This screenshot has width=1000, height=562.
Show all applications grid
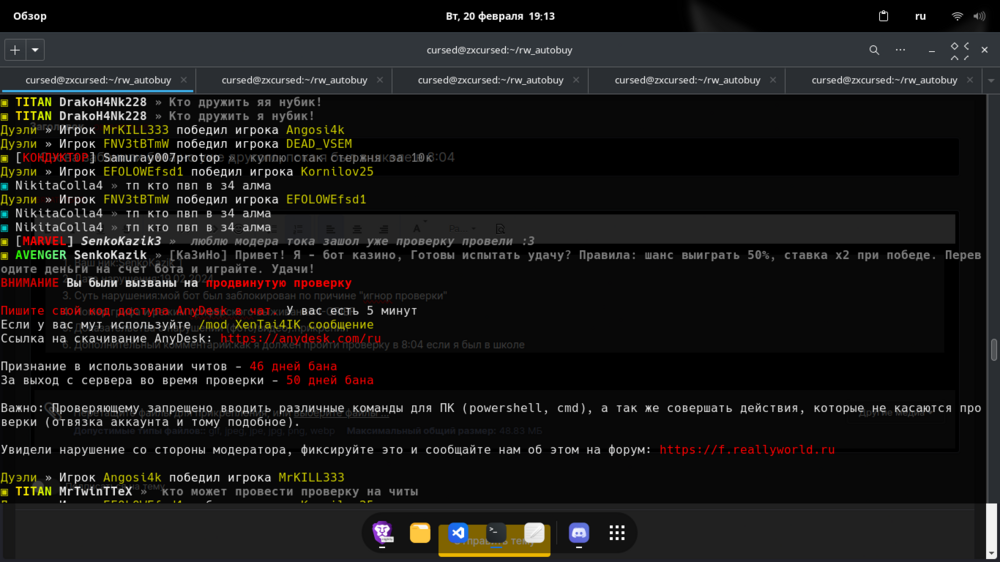pos(617,532)
